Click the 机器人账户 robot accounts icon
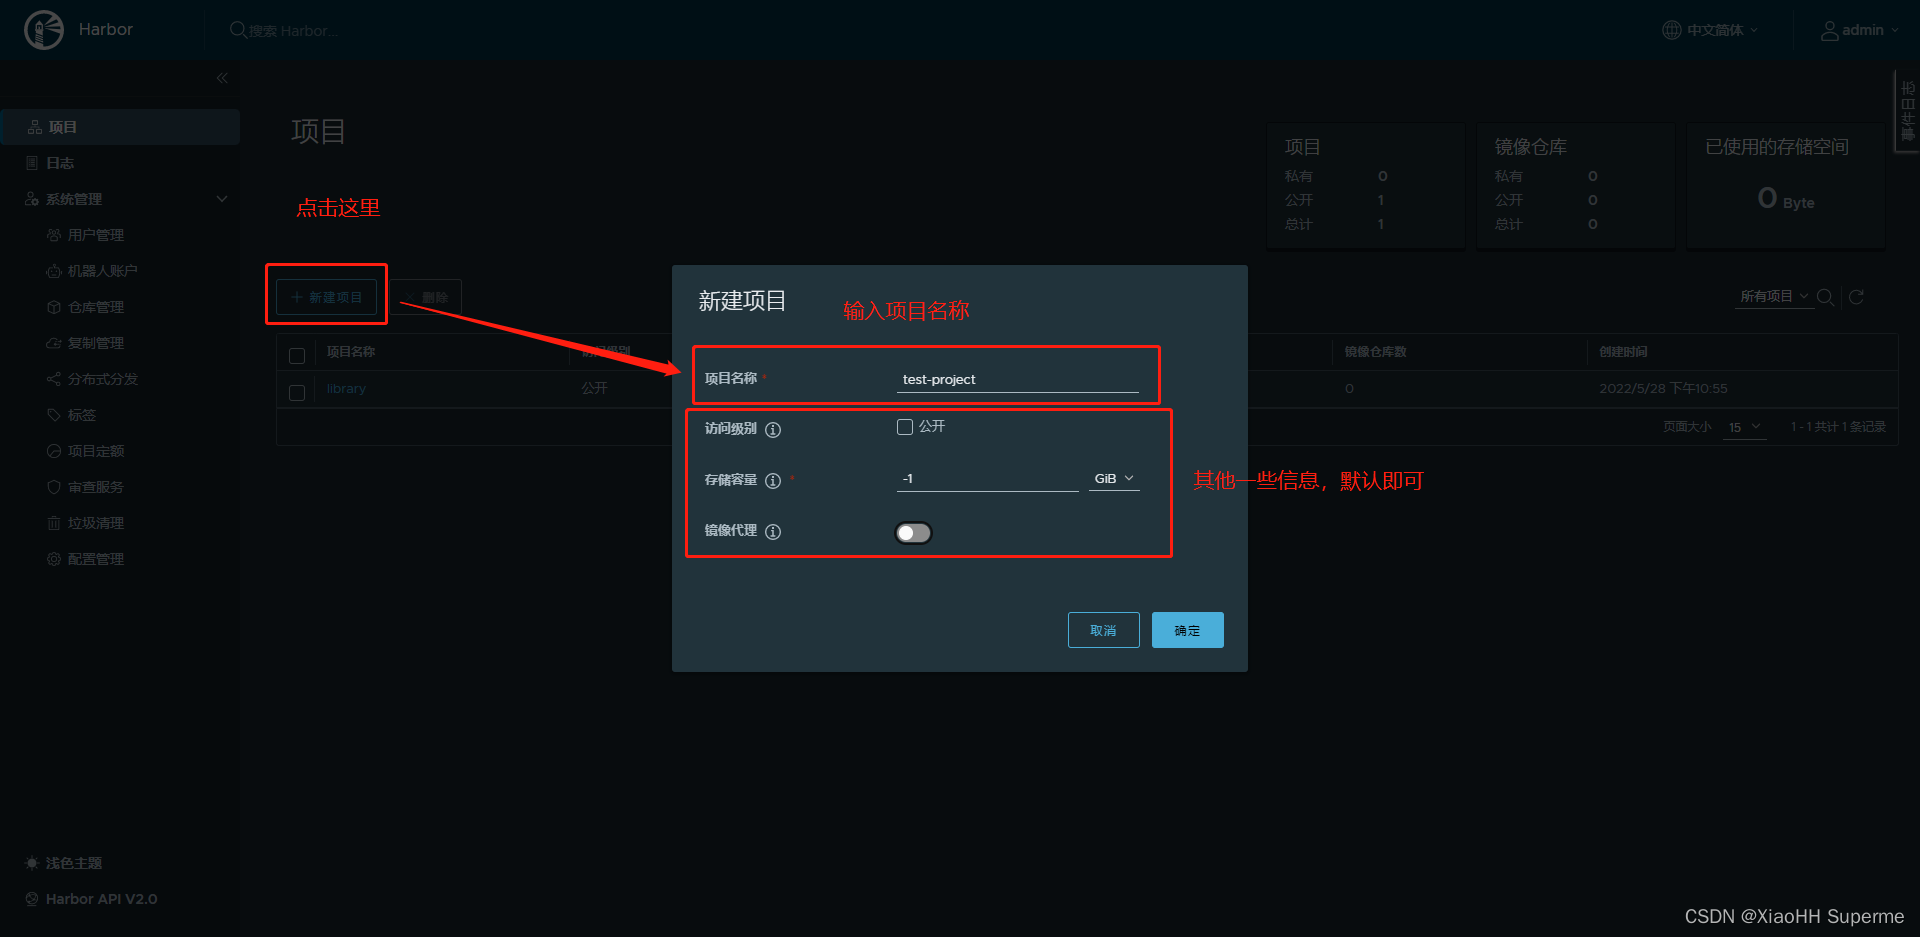 click(x=54, y=271)
